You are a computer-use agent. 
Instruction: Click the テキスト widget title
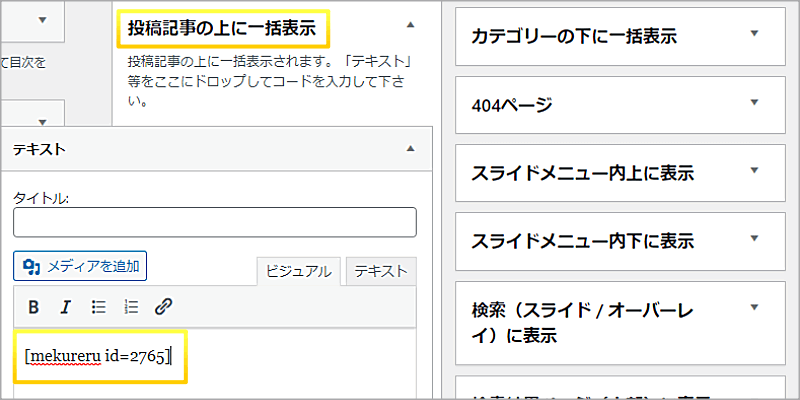point(39,149)
